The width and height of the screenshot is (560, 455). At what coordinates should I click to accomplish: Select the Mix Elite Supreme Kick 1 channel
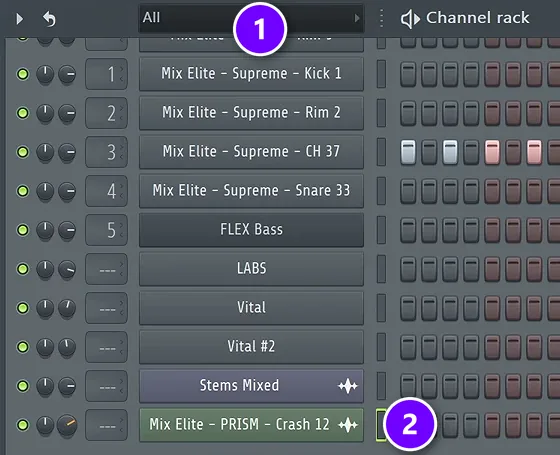(251, 74)
